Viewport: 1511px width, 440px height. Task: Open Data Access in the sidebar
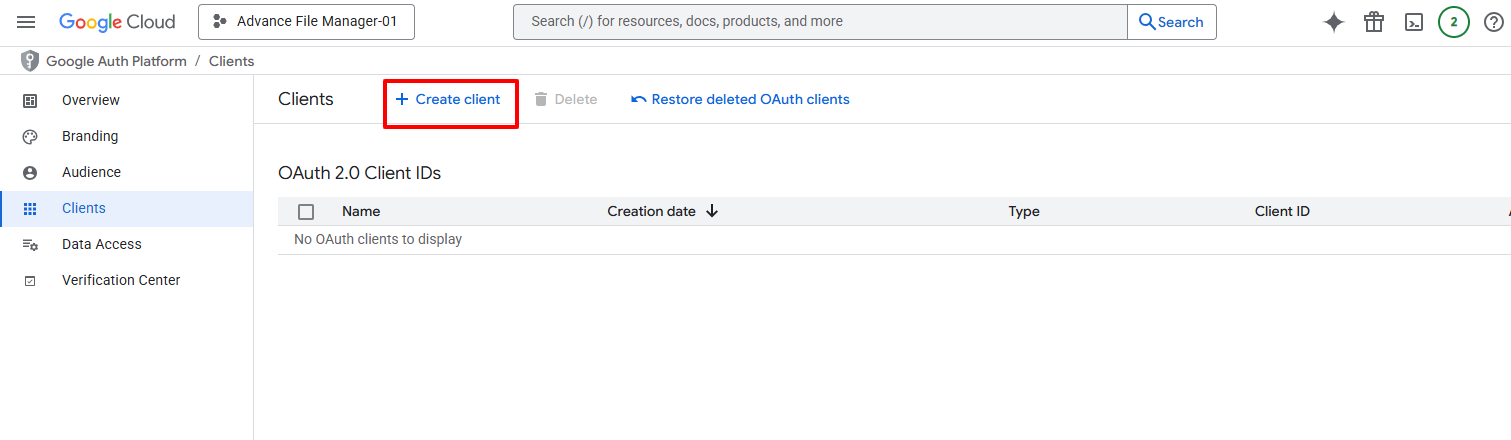pos(101,244)
